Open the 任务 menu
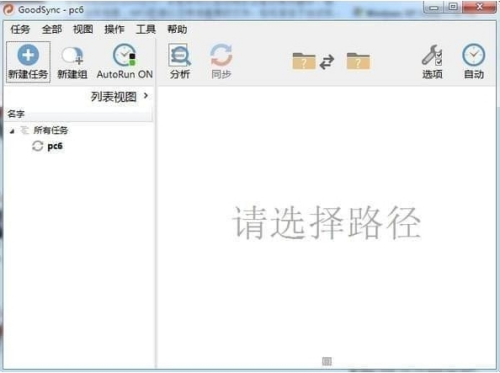This screenshot has height=373, width=500. point(20,29)
